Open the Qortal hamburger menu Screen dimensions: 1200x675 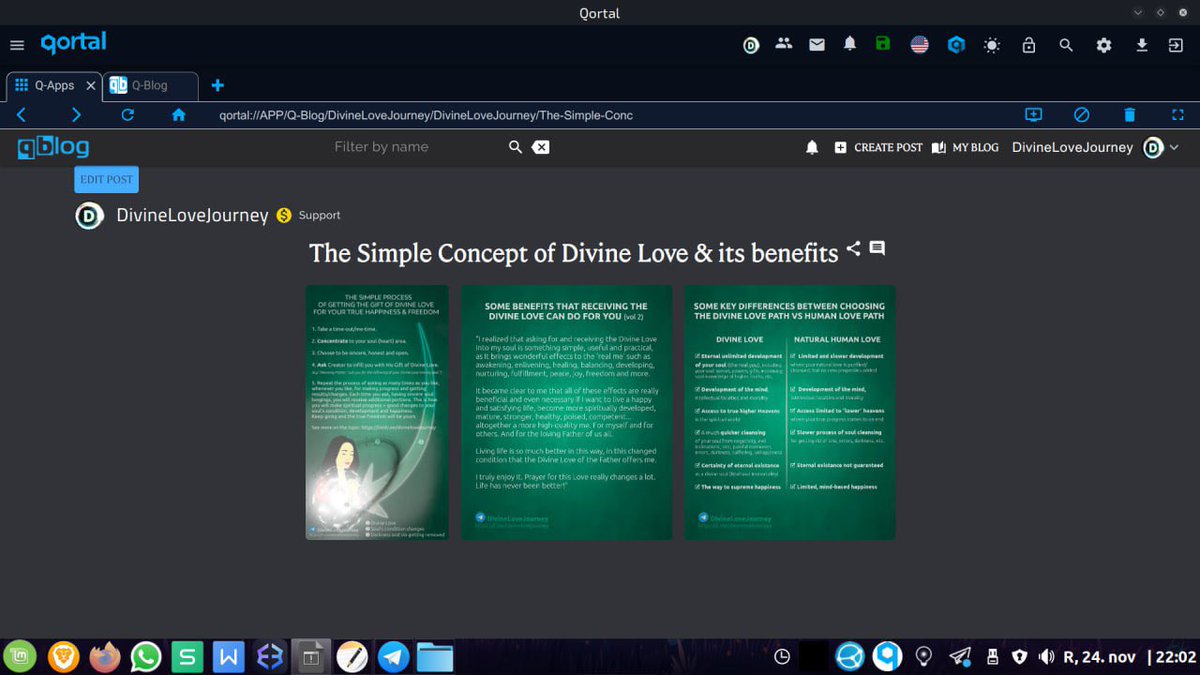[17, 45]
